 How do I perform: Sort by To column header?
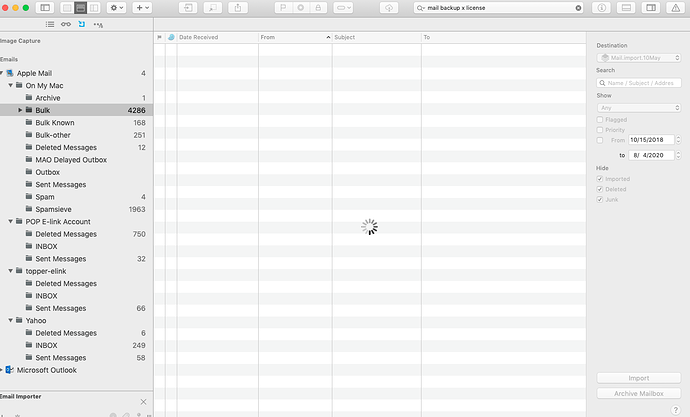point(503,37)
